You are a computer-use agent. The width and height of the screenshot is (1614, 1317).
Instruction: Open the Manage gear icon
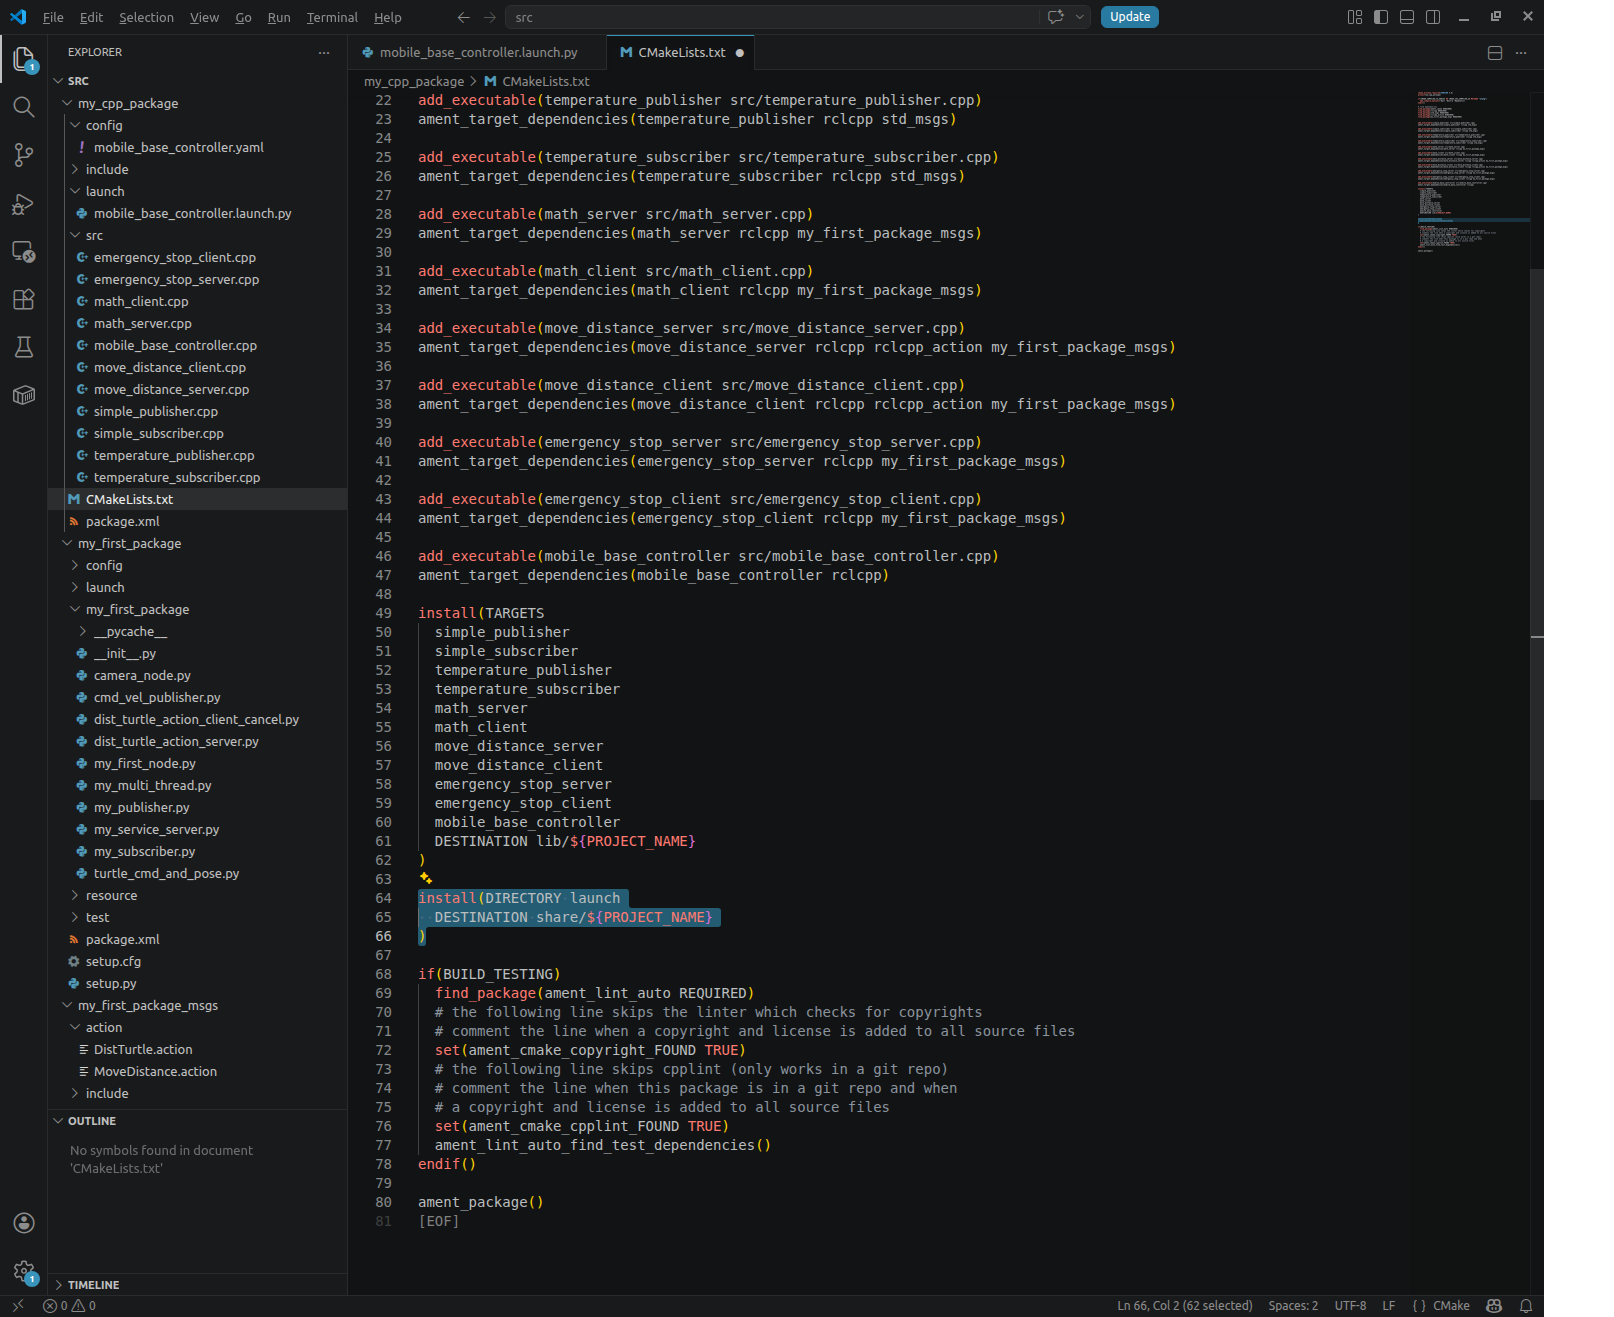(x=24, y=1271)
